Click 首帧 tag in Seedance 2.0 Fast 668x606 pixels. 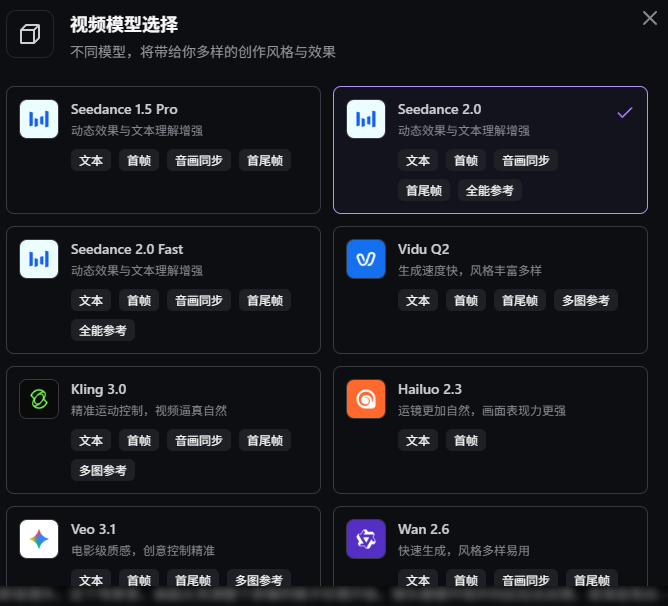click(x=139, y=300)
